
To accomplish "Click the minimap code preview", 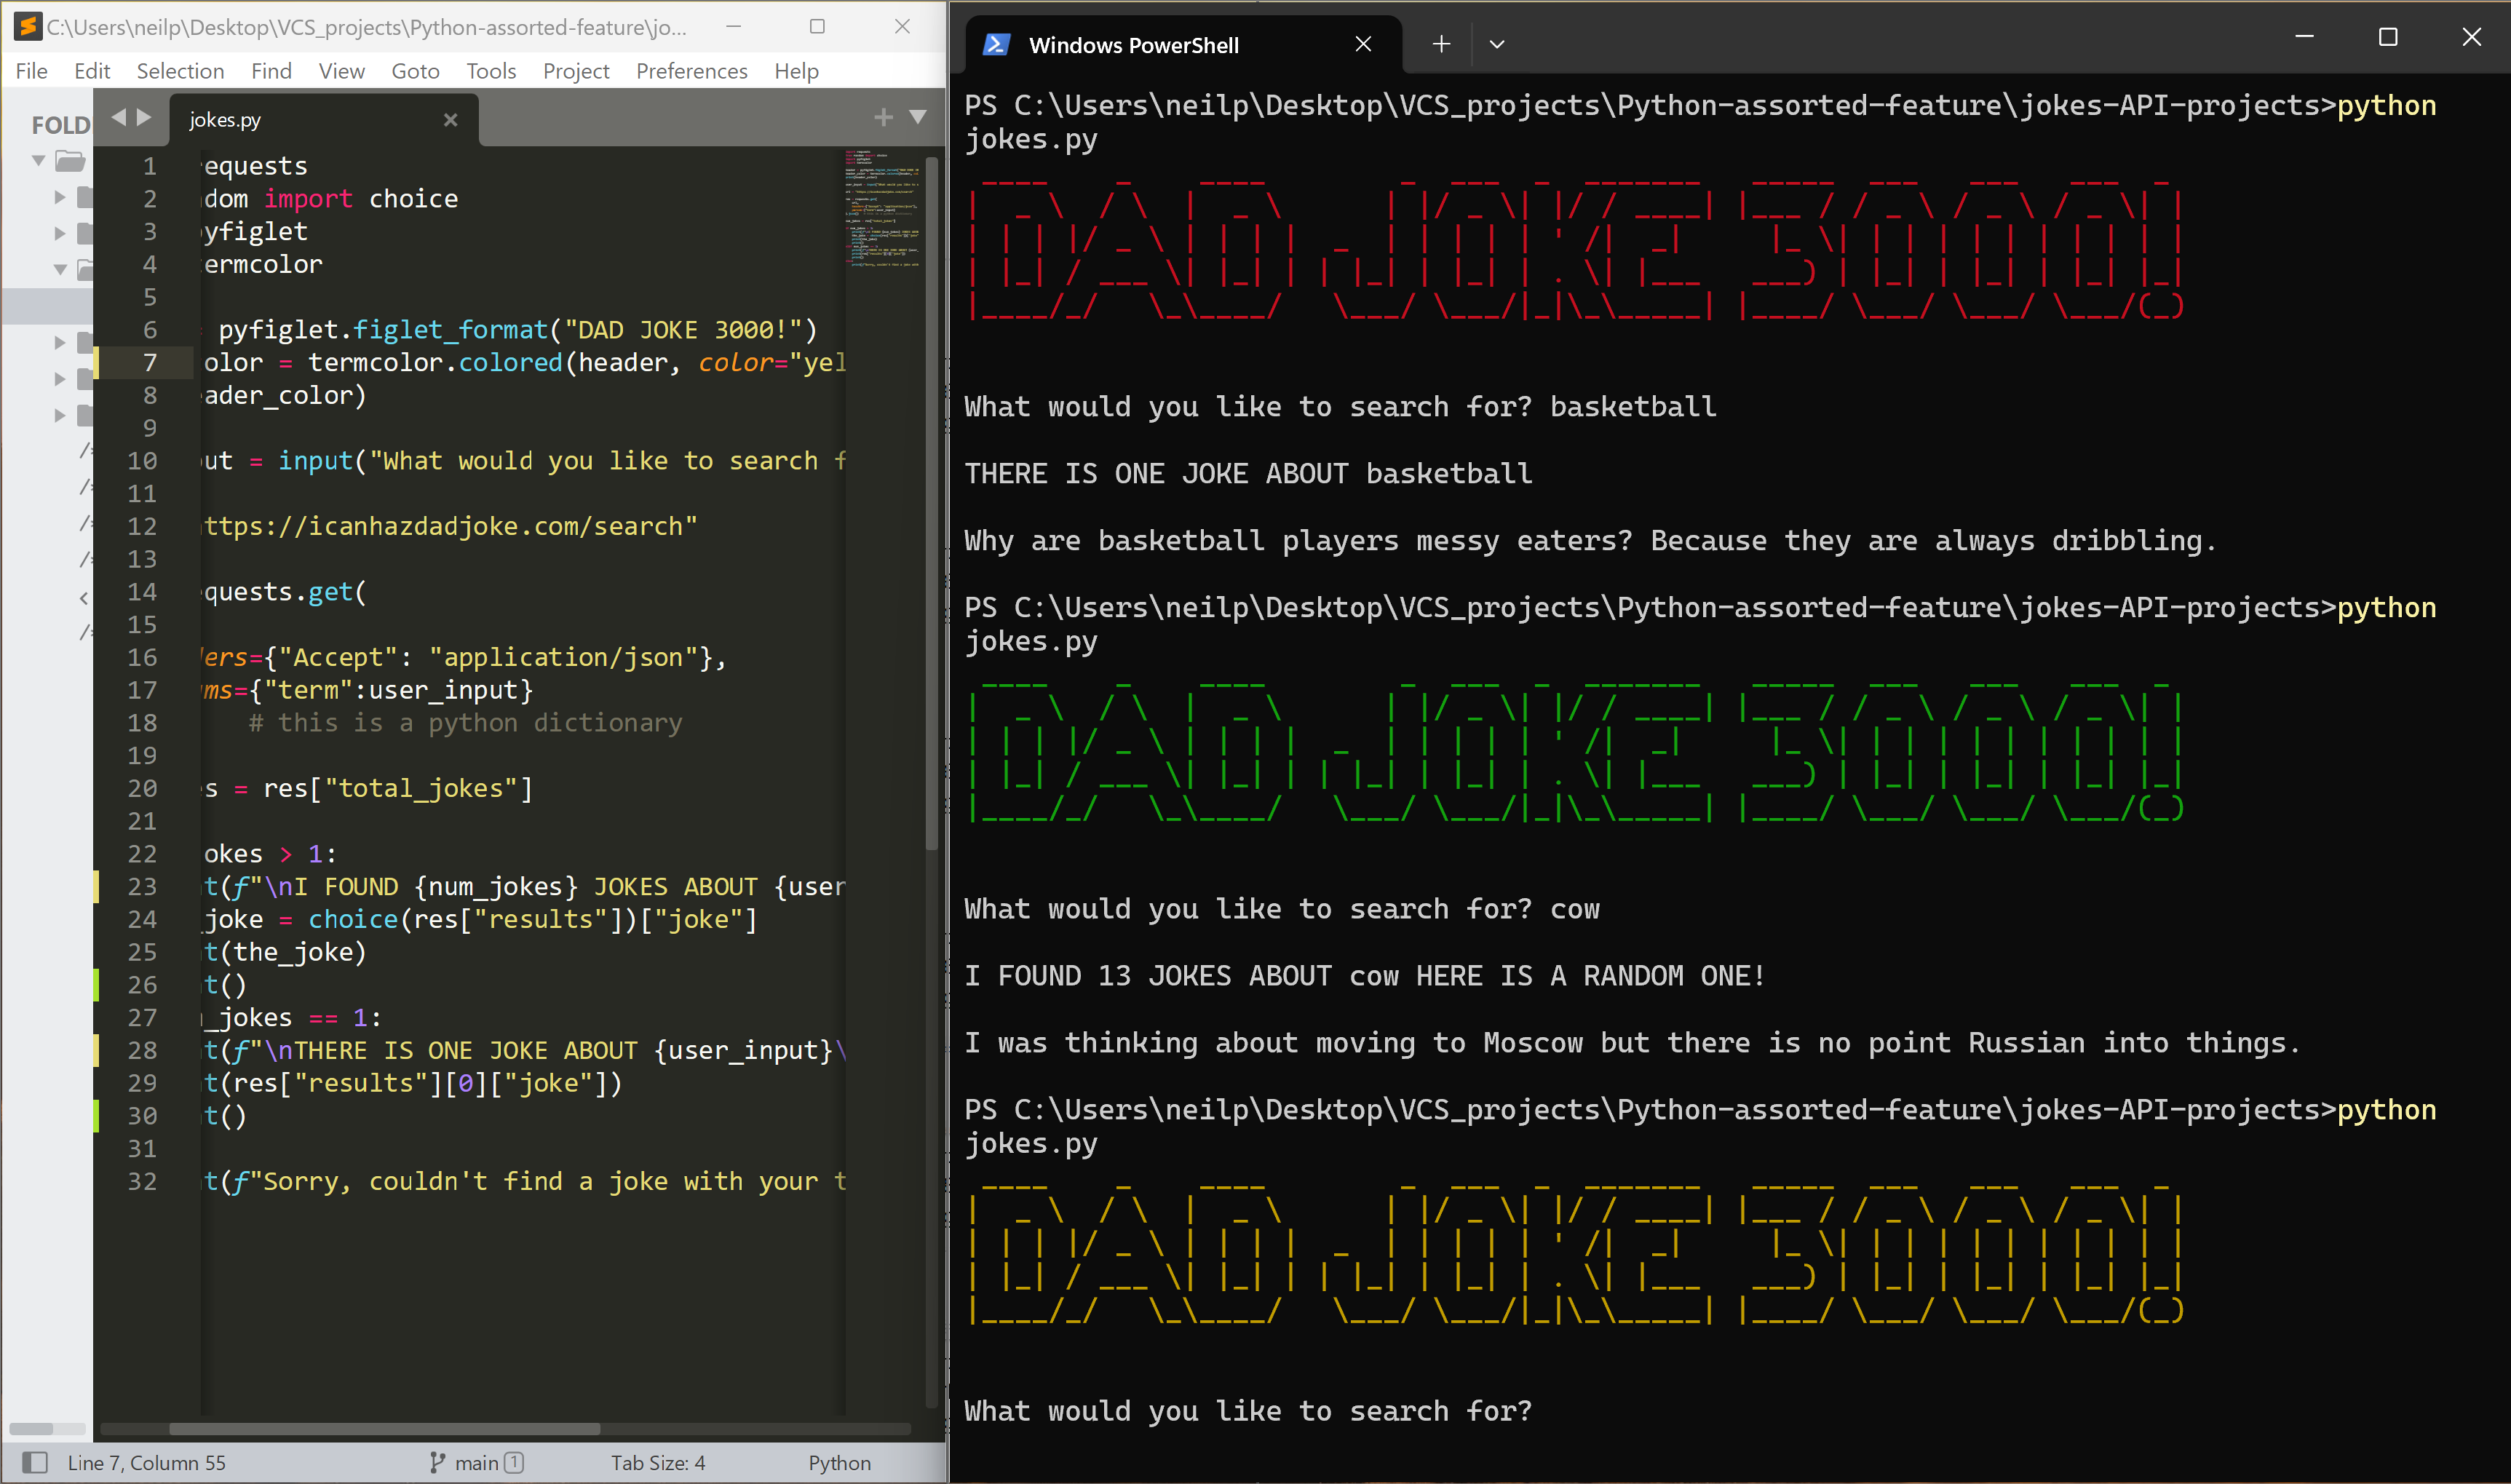I will click(x=883, y=208).
